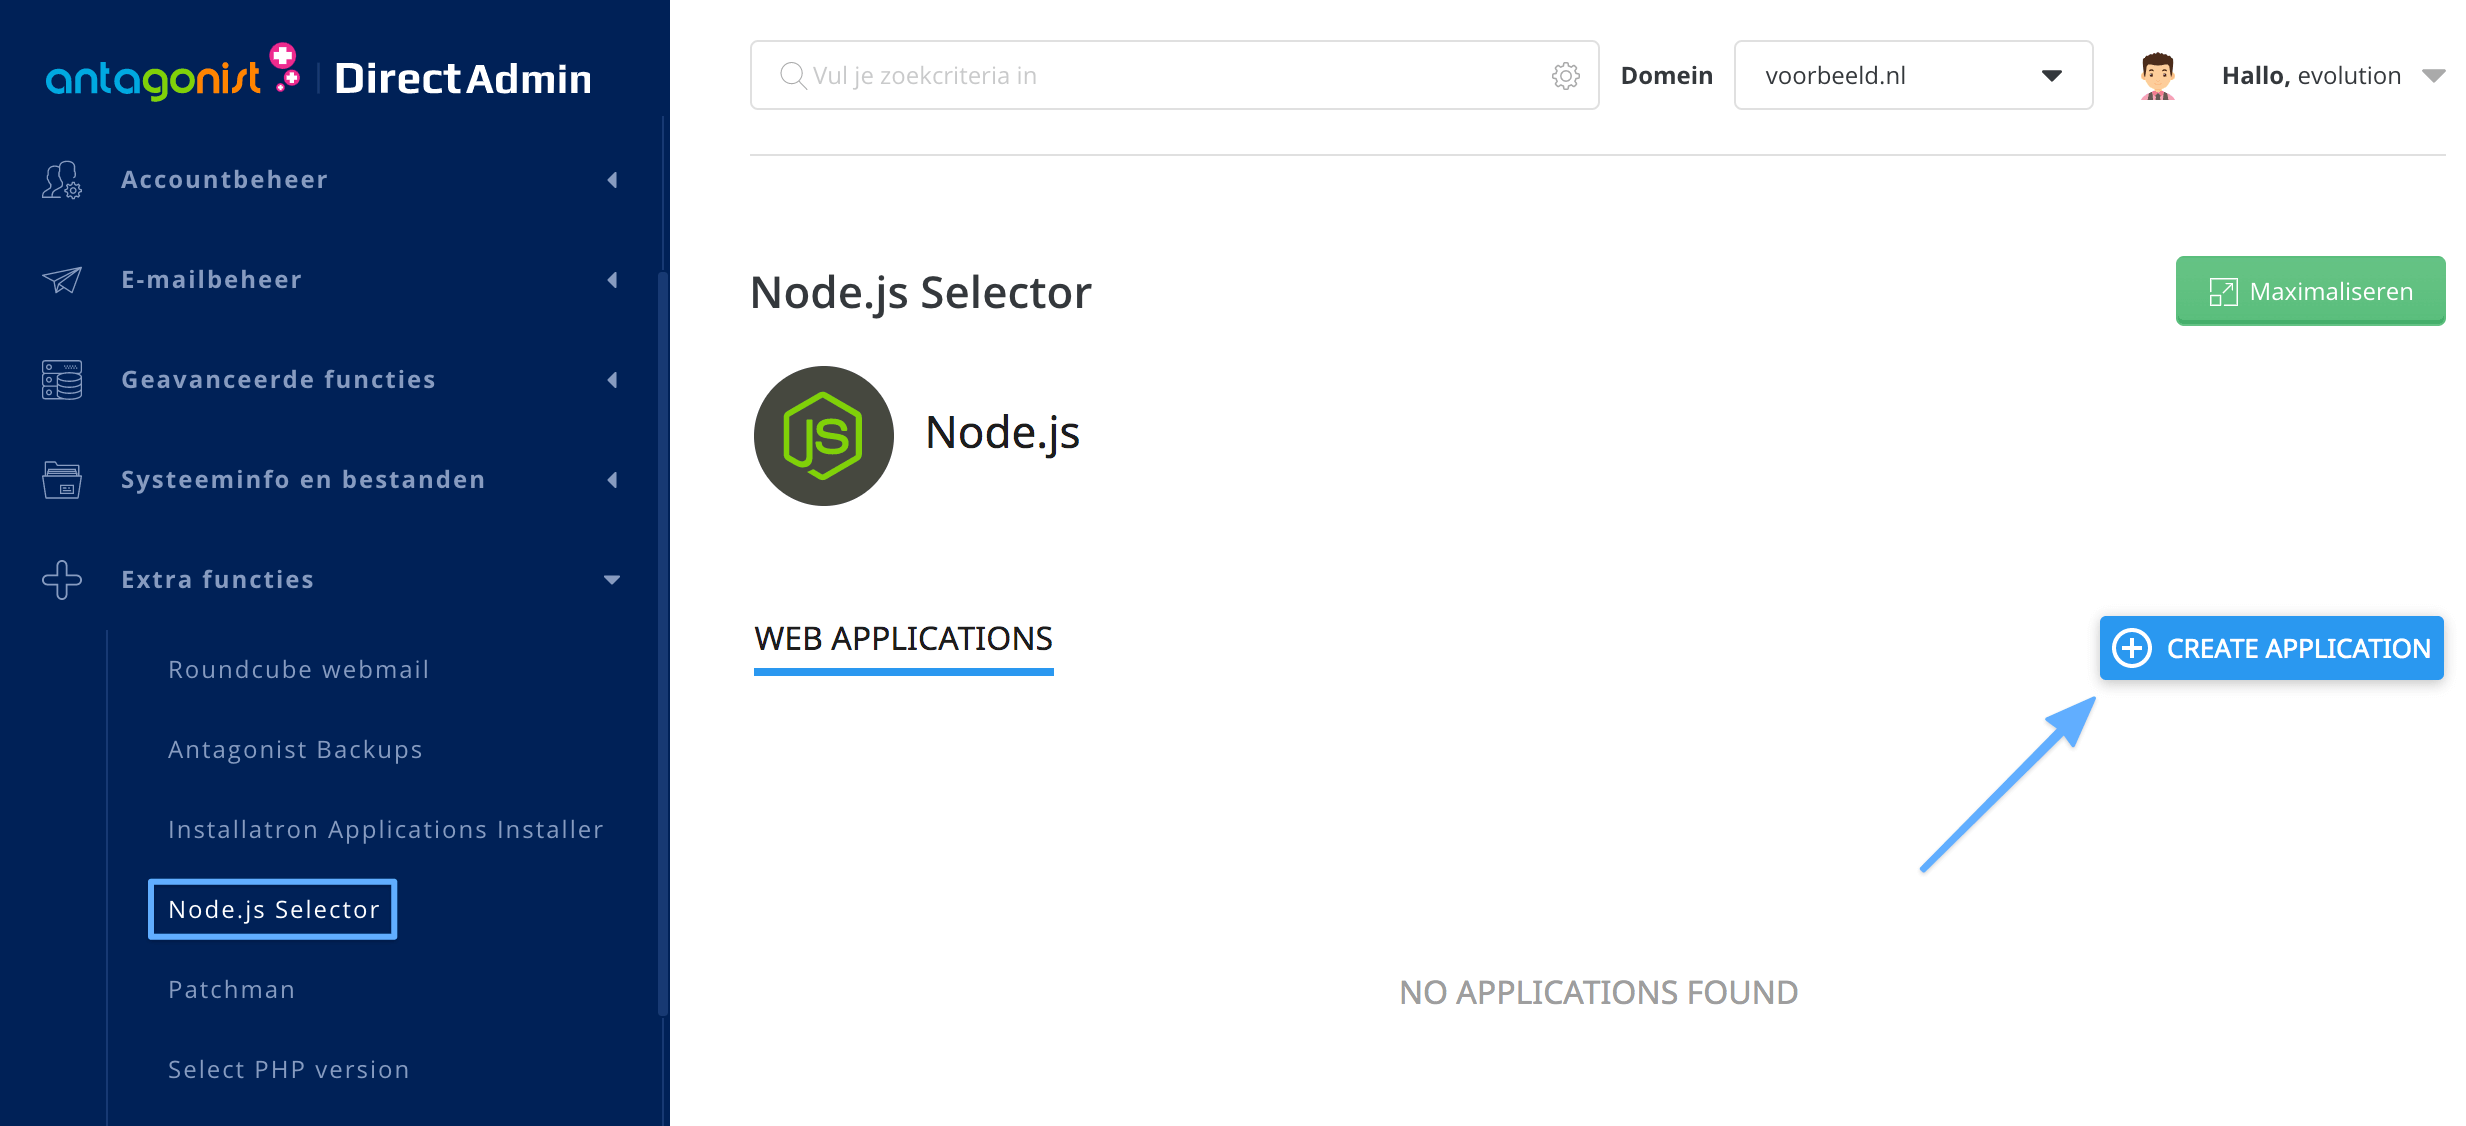Open Extra functies menu label
The image size is (2466, 1126).
point(218,580)
